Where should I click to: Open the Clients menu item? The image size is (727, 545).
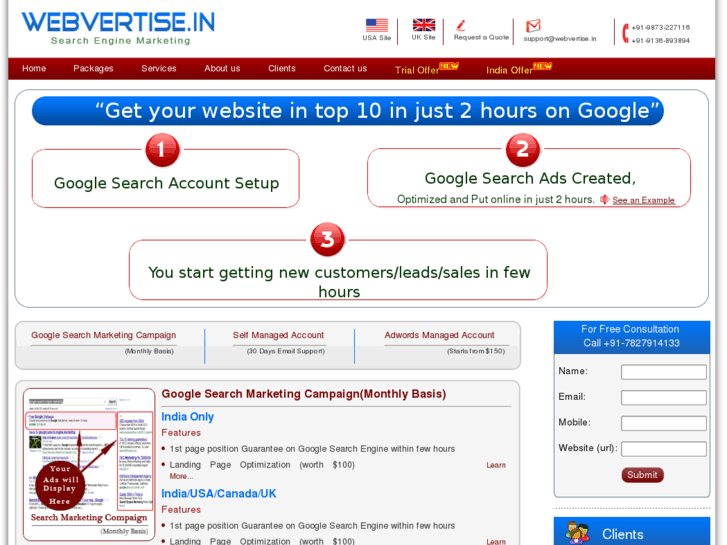click(281, 68)
